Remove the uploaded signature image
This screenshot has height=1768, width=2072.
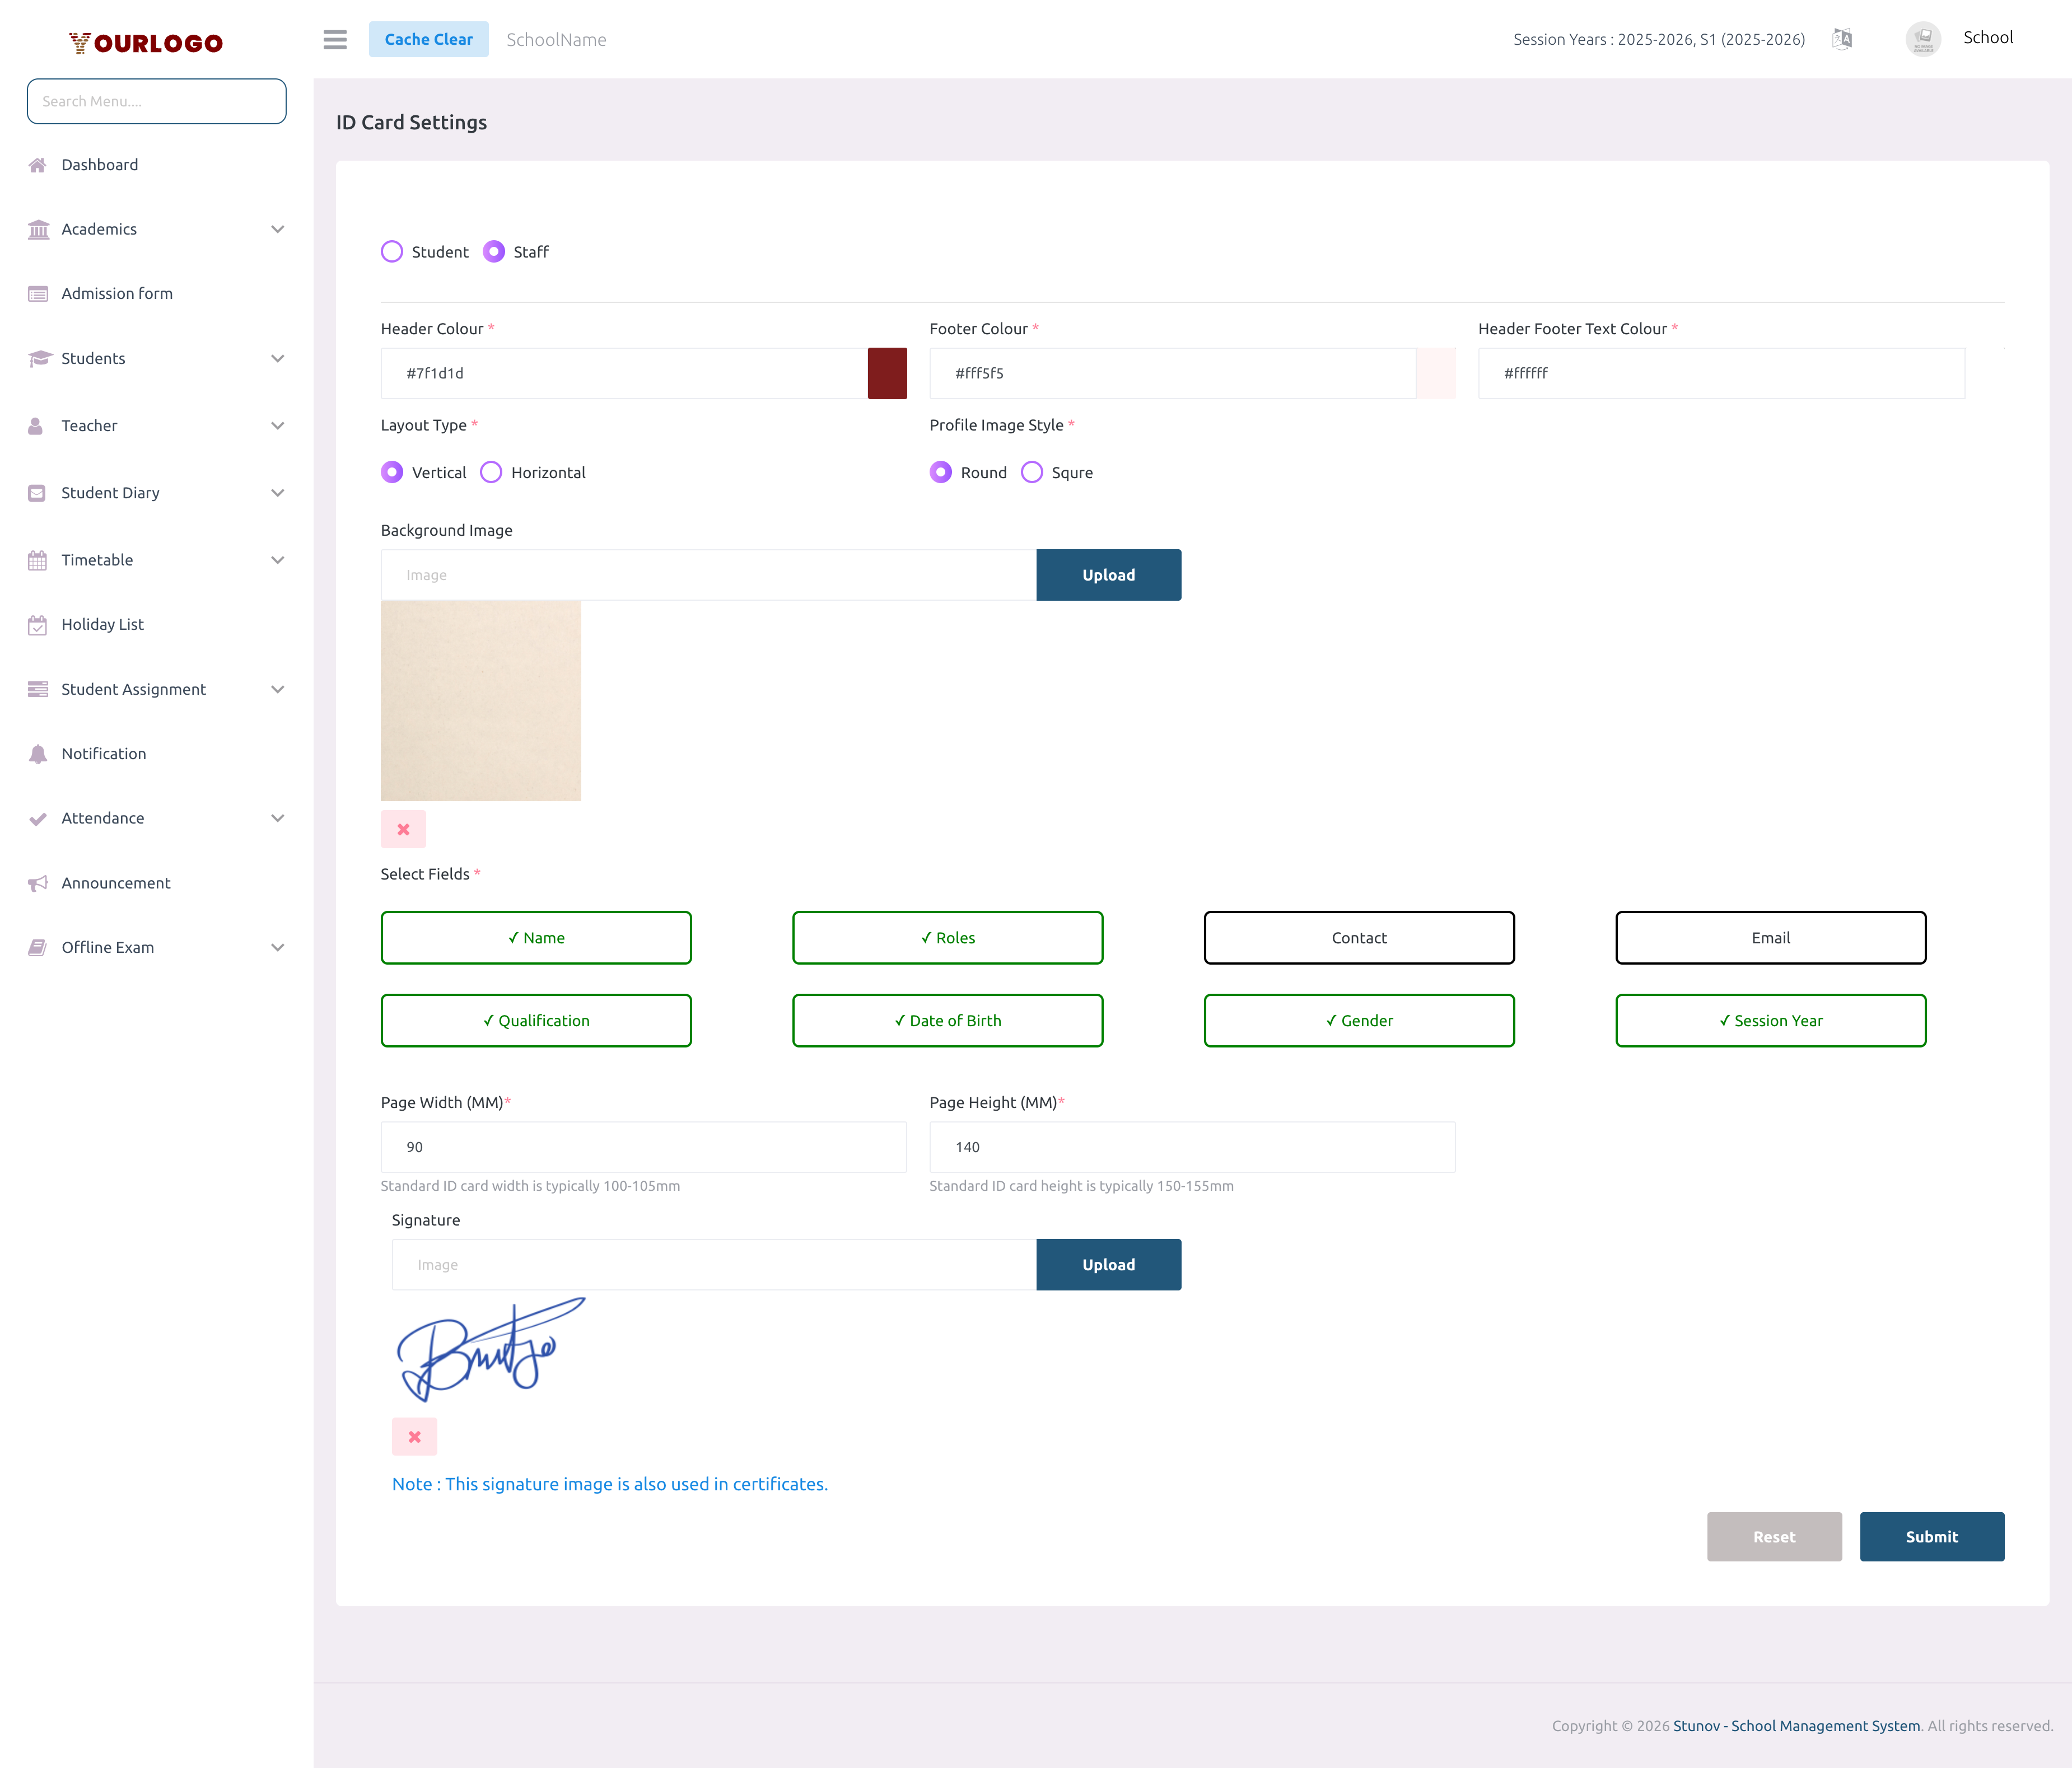(x=414, y=1436)
